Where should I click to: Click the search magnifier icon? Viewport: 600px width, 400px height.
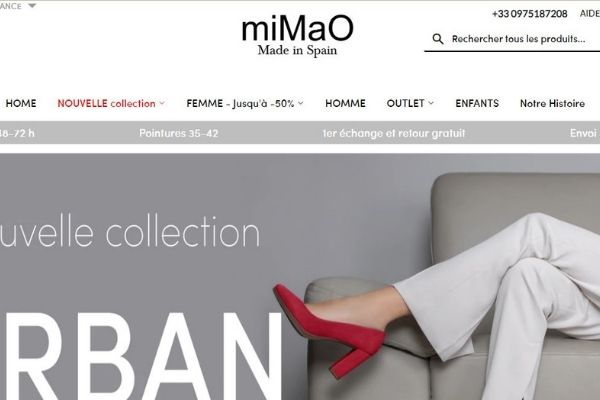[x=438, y=39]
